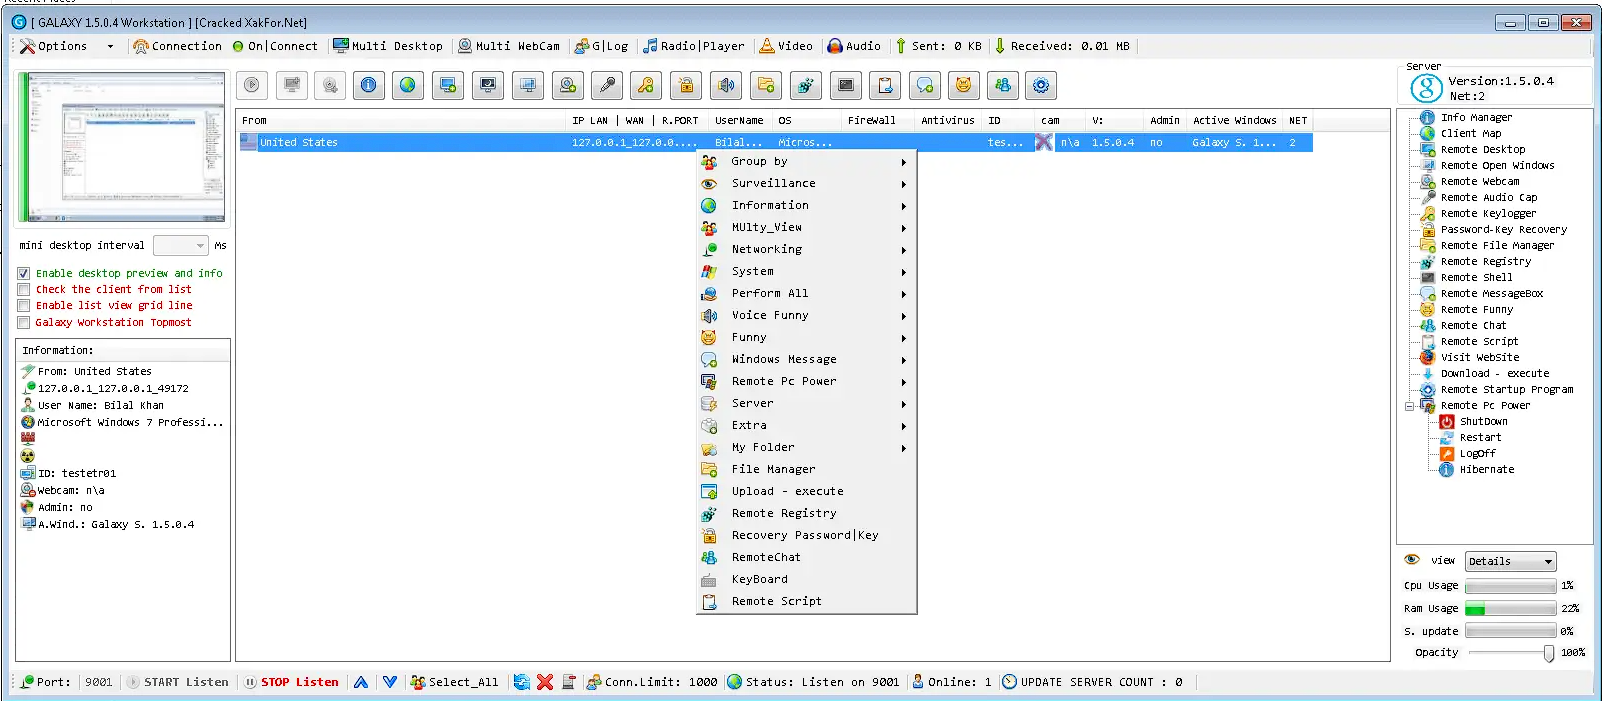This screenshot has width=1602, height=701.
Task: Click the Ram Usage progress bar
Action: coord(1510,609)
